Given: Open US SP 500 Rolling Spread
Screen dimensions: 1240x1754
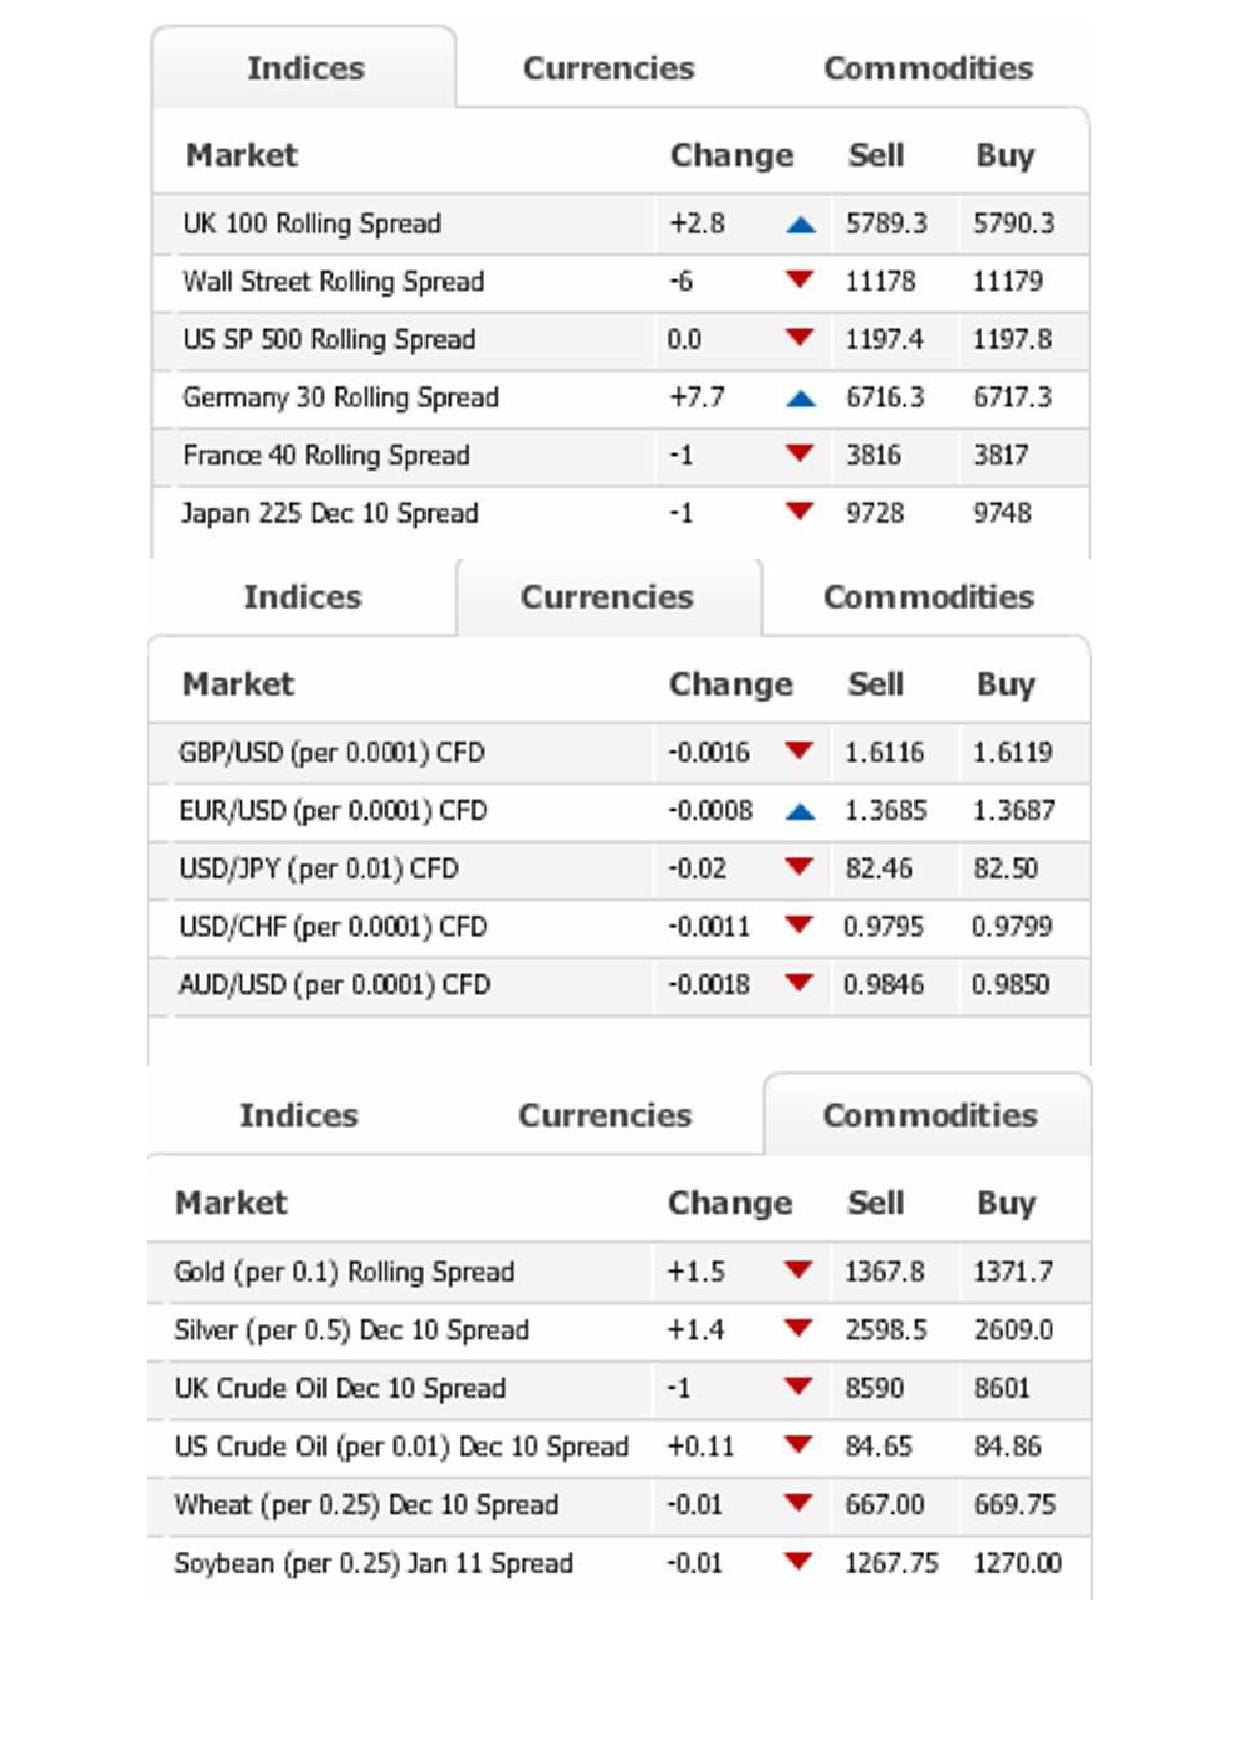Looking at the screenshot, I should (x=328, y=339).
